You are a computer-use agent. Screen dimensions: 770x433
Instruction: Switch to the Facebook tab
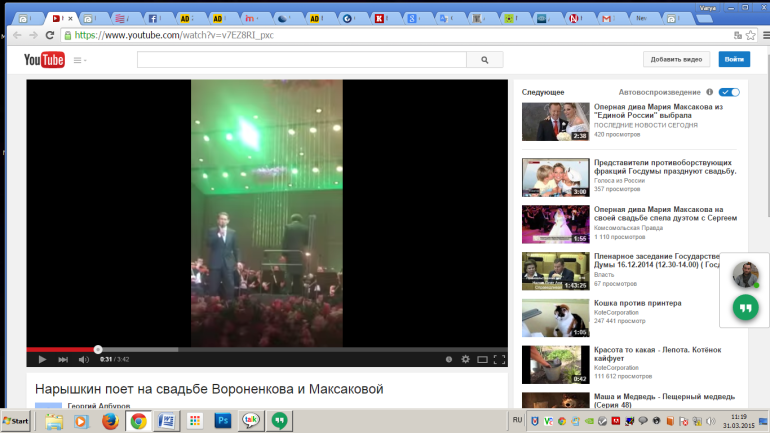(155, 19)
